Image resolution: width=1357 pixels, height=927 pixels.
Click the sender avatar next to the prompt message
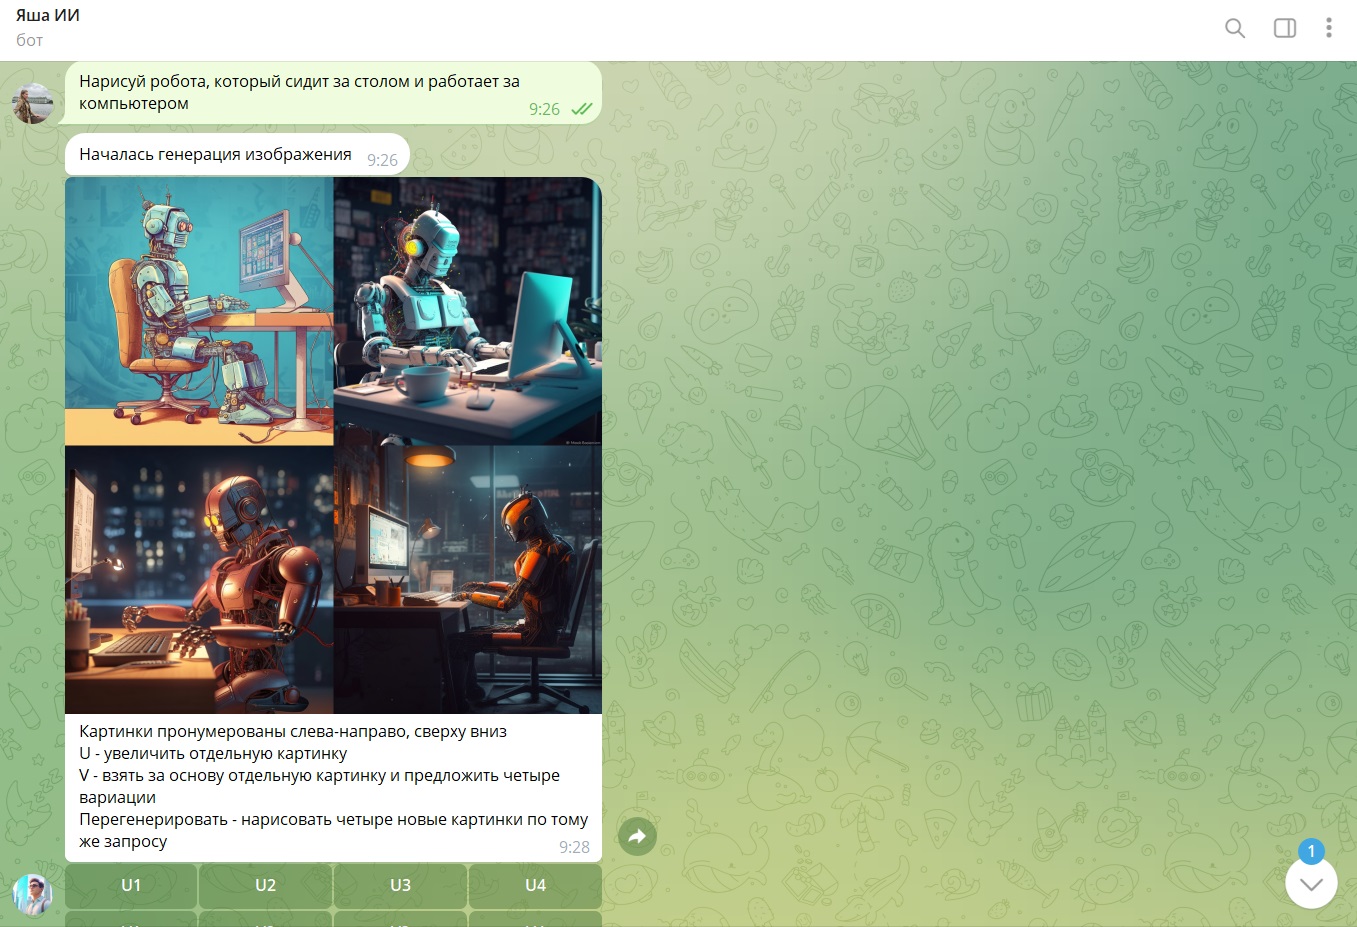click(x=32, y=103)
